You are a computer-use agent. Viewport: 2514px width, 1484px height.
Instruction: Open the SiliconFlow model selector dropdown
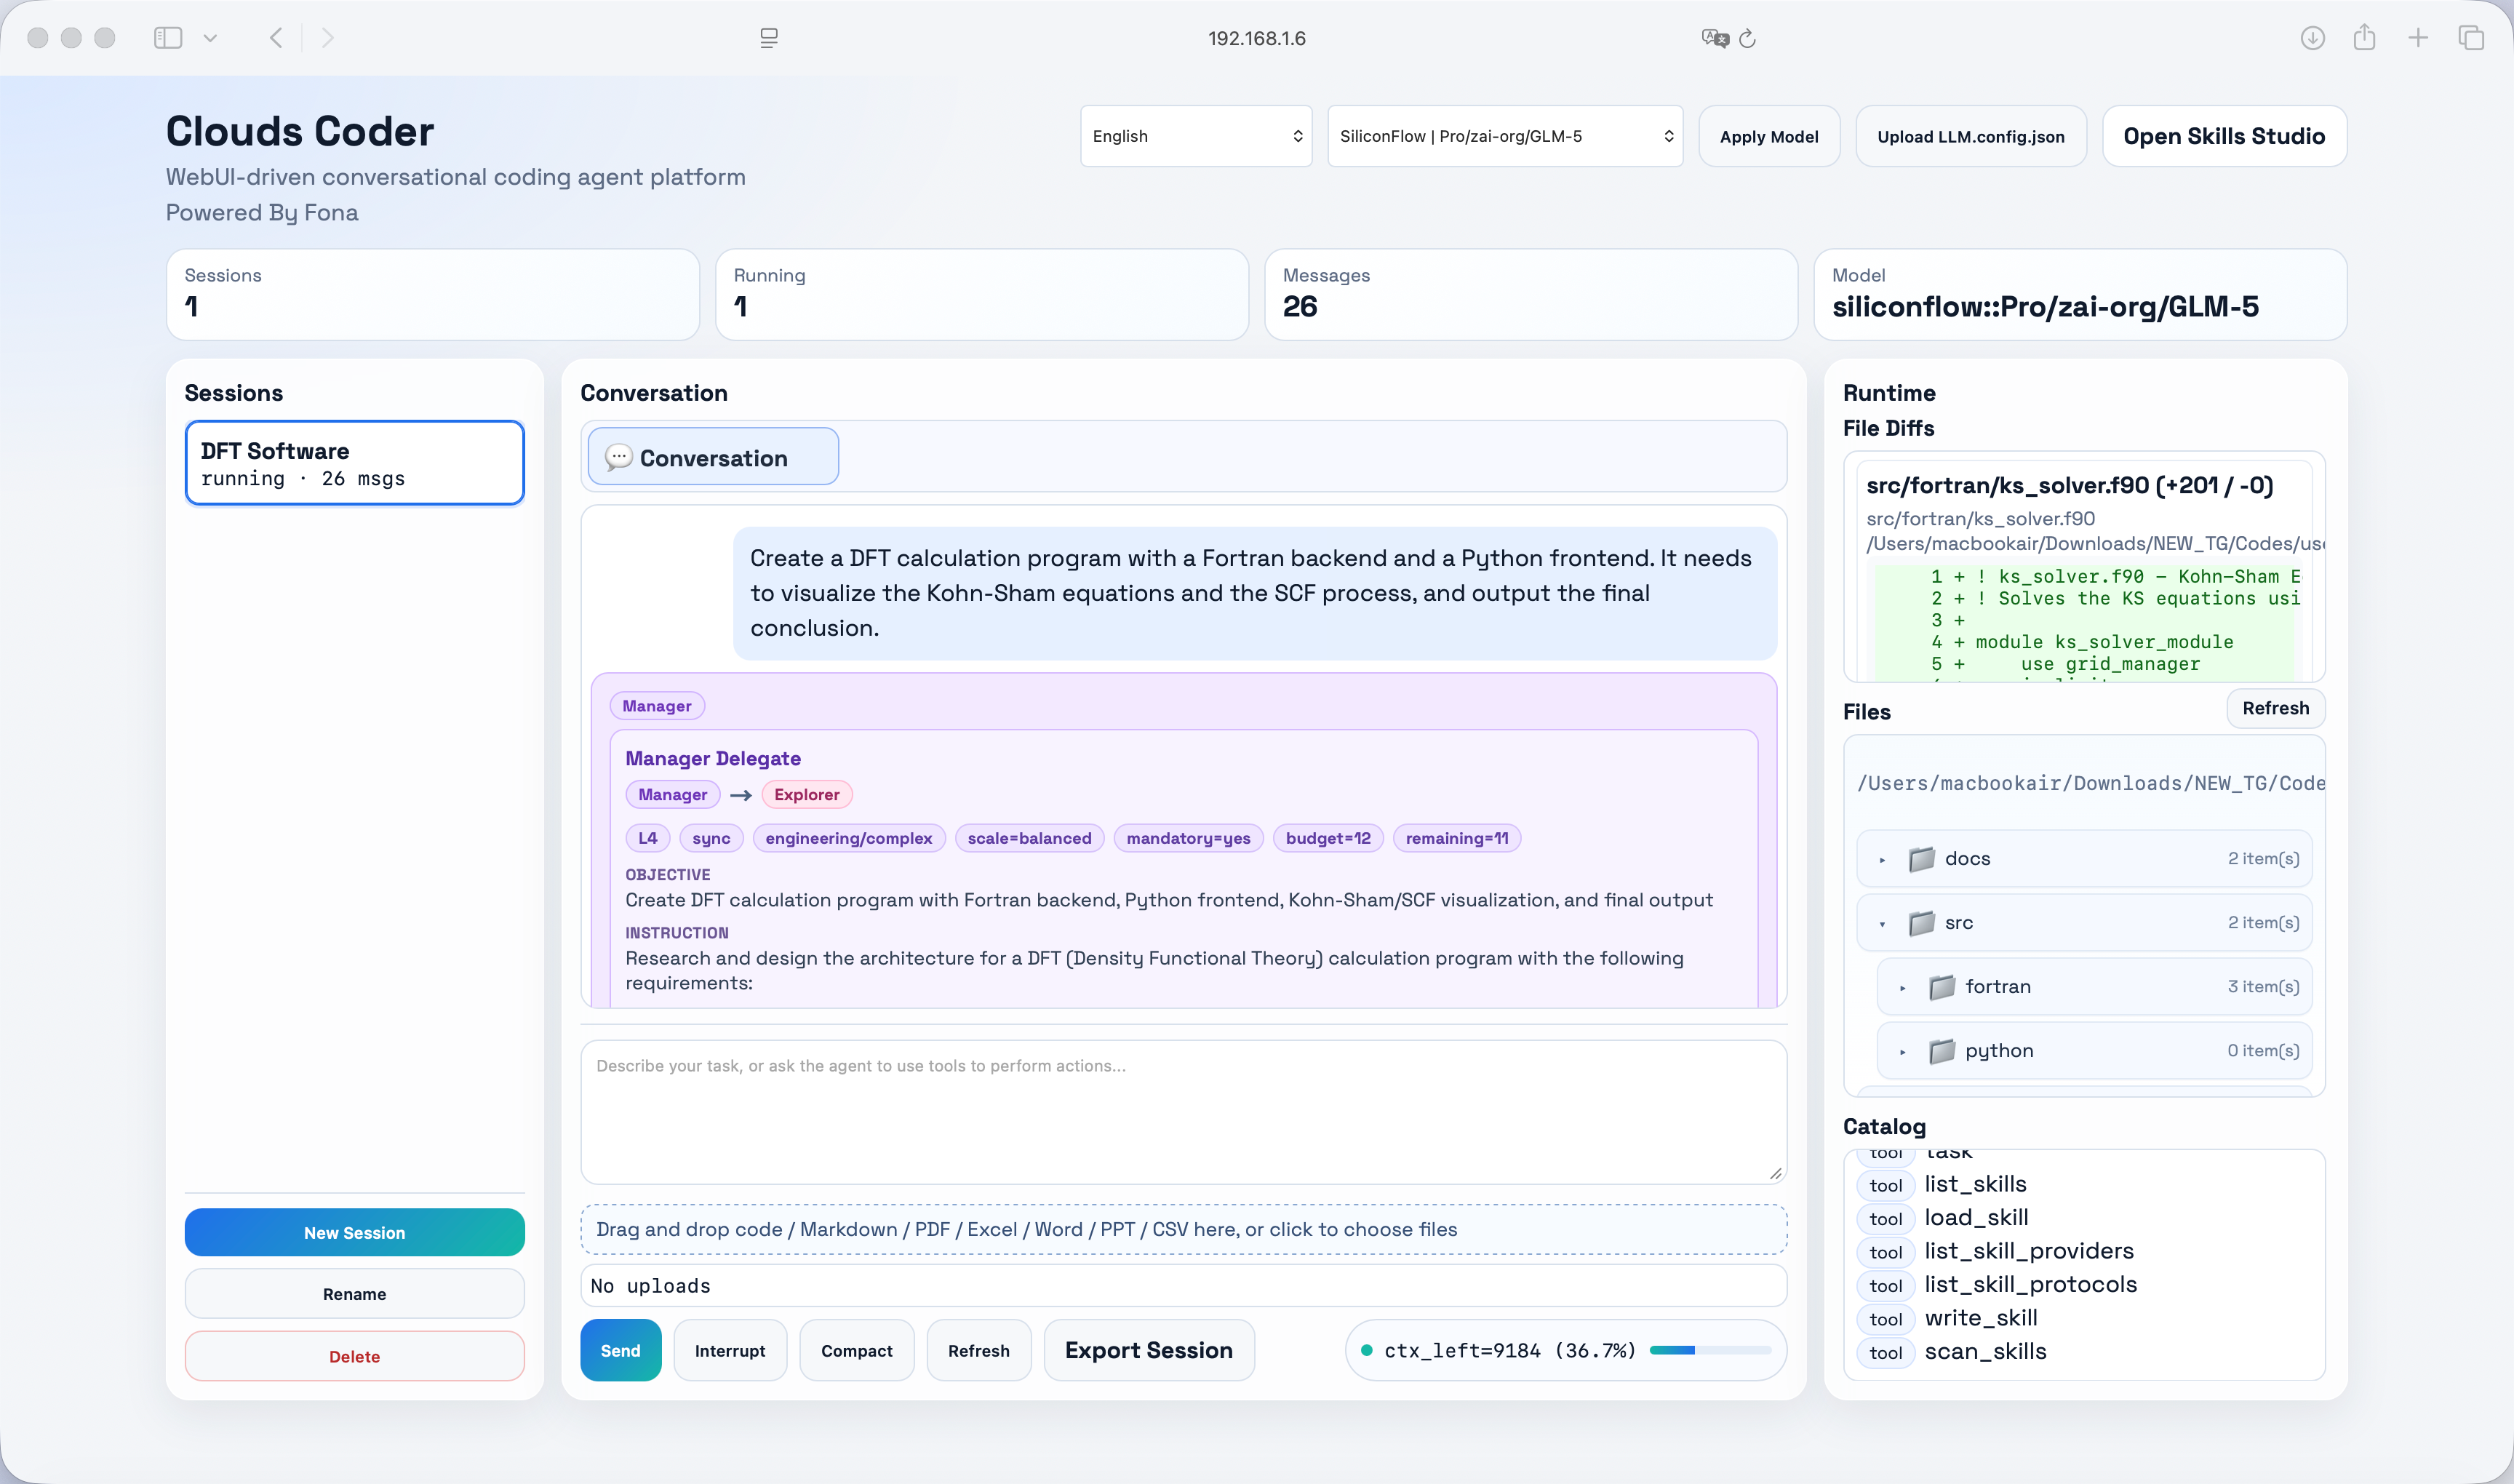point(1505,136)
